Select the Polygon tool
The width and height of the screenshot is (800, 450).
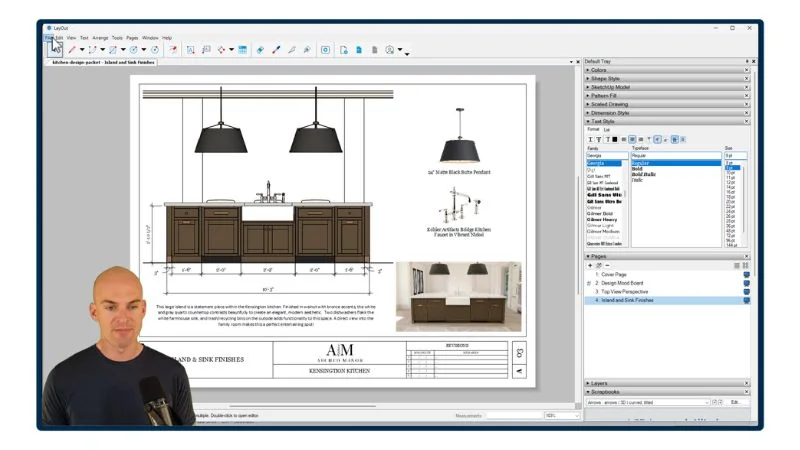tap(155, 50)
